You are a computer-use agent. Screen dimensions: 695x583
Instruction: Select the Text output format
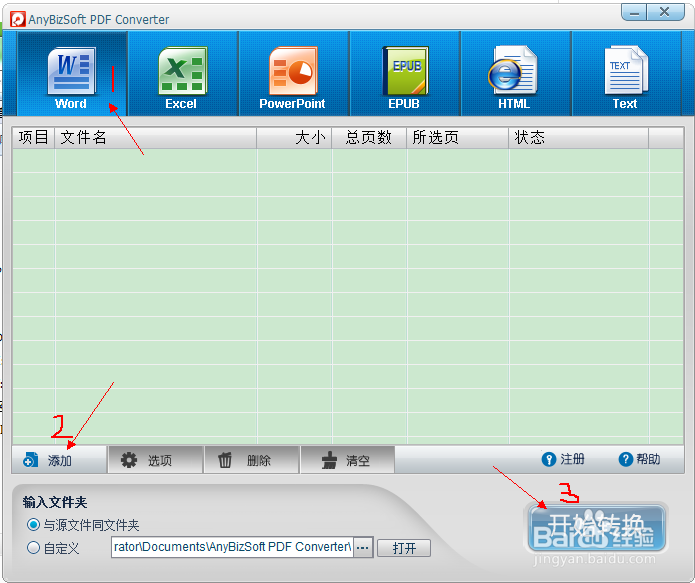[x=626, y=74]
